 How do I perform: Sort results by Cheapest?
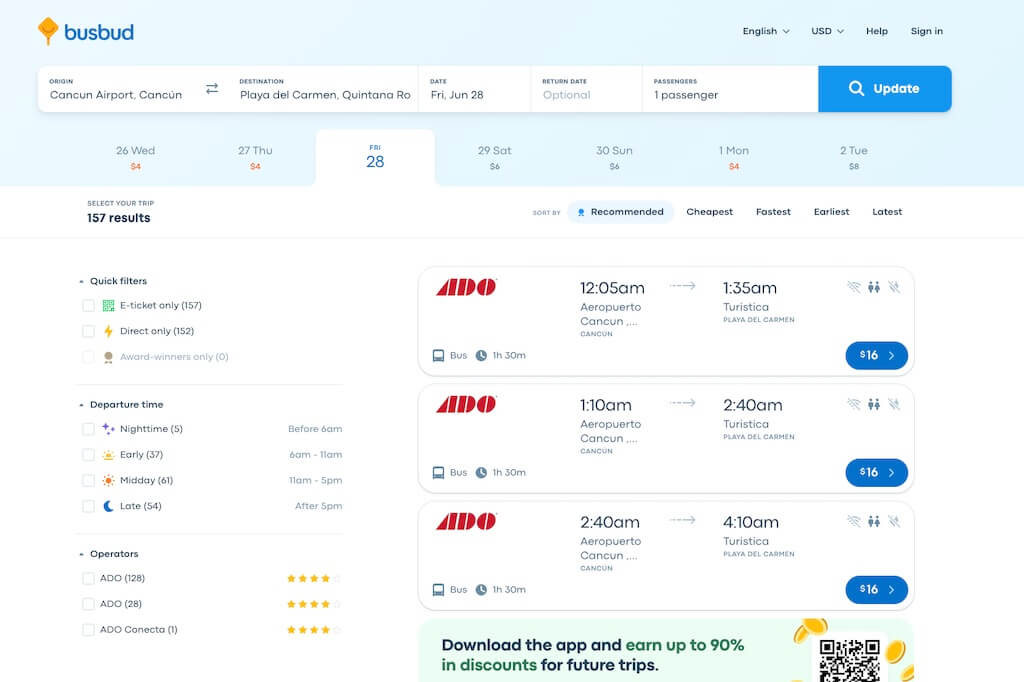709,212
